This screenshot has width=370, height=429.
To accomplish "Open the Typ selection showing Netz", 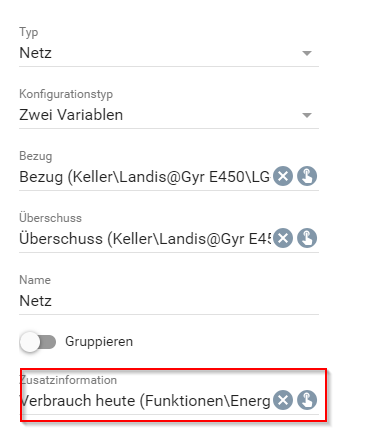I will [x=169, y=53].
